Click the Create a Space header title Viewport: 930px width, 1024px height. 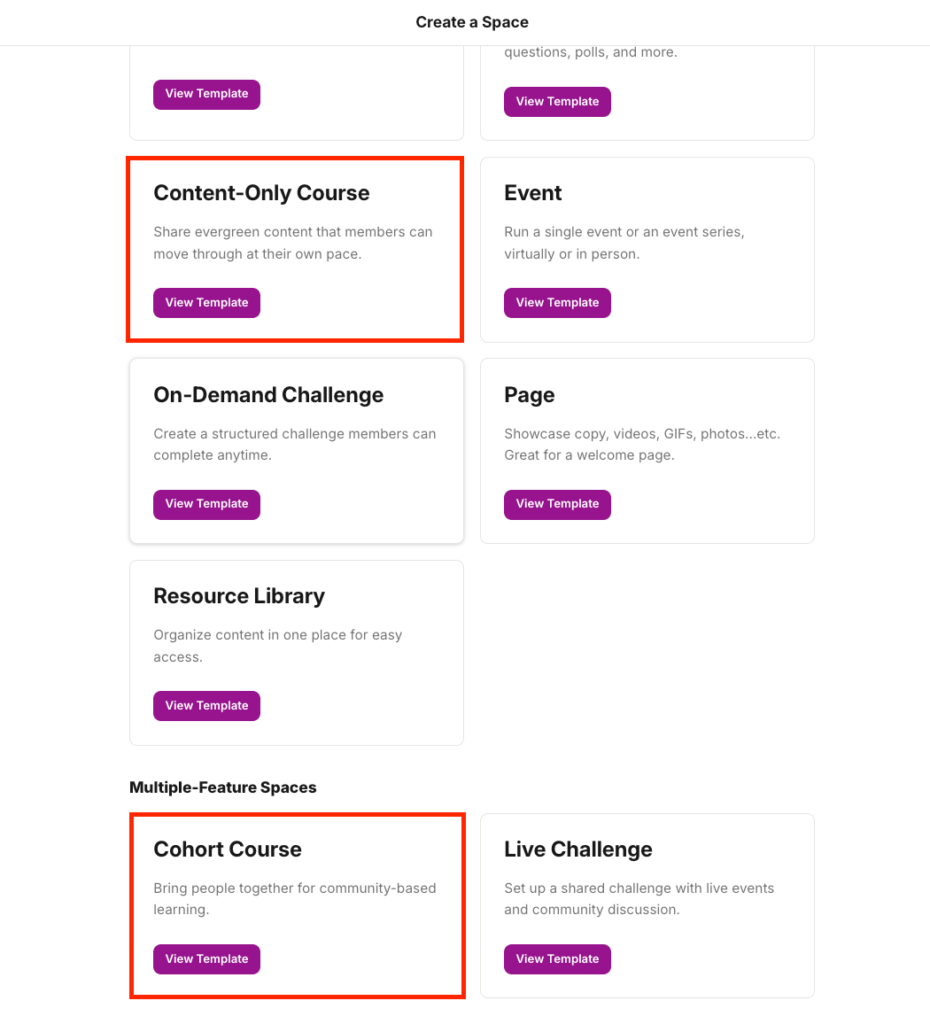point(472,22)
